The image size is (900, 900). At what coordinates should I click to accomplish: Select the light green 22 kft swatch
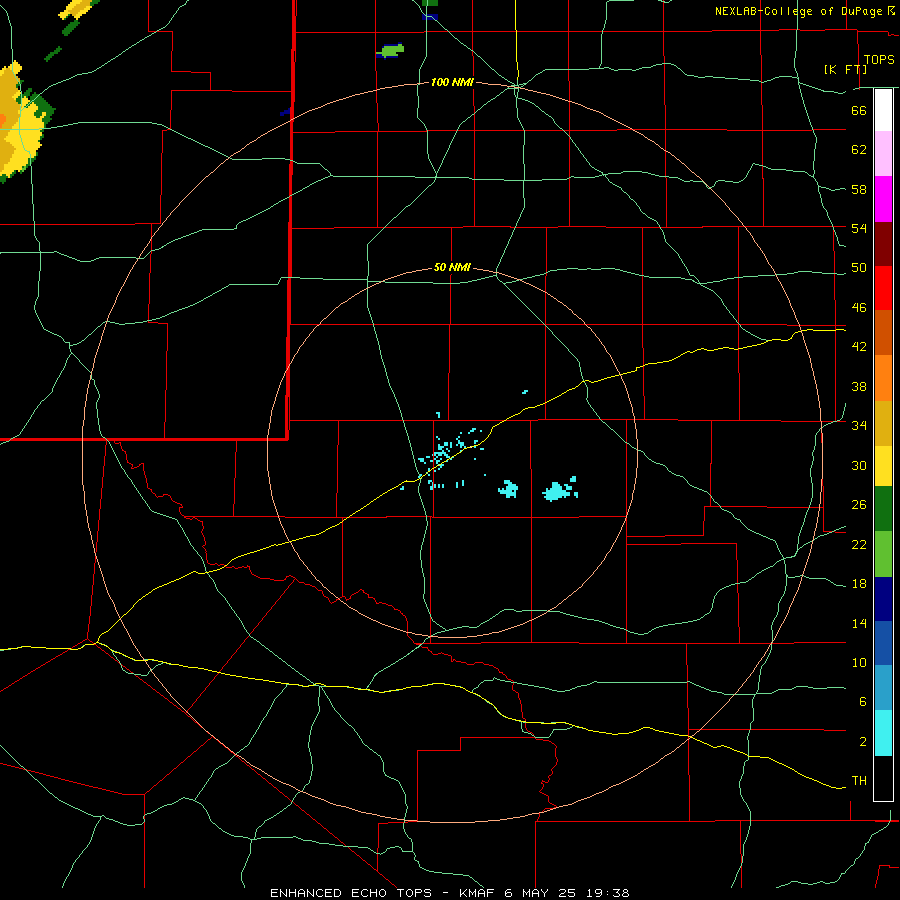tap(883, 554)
